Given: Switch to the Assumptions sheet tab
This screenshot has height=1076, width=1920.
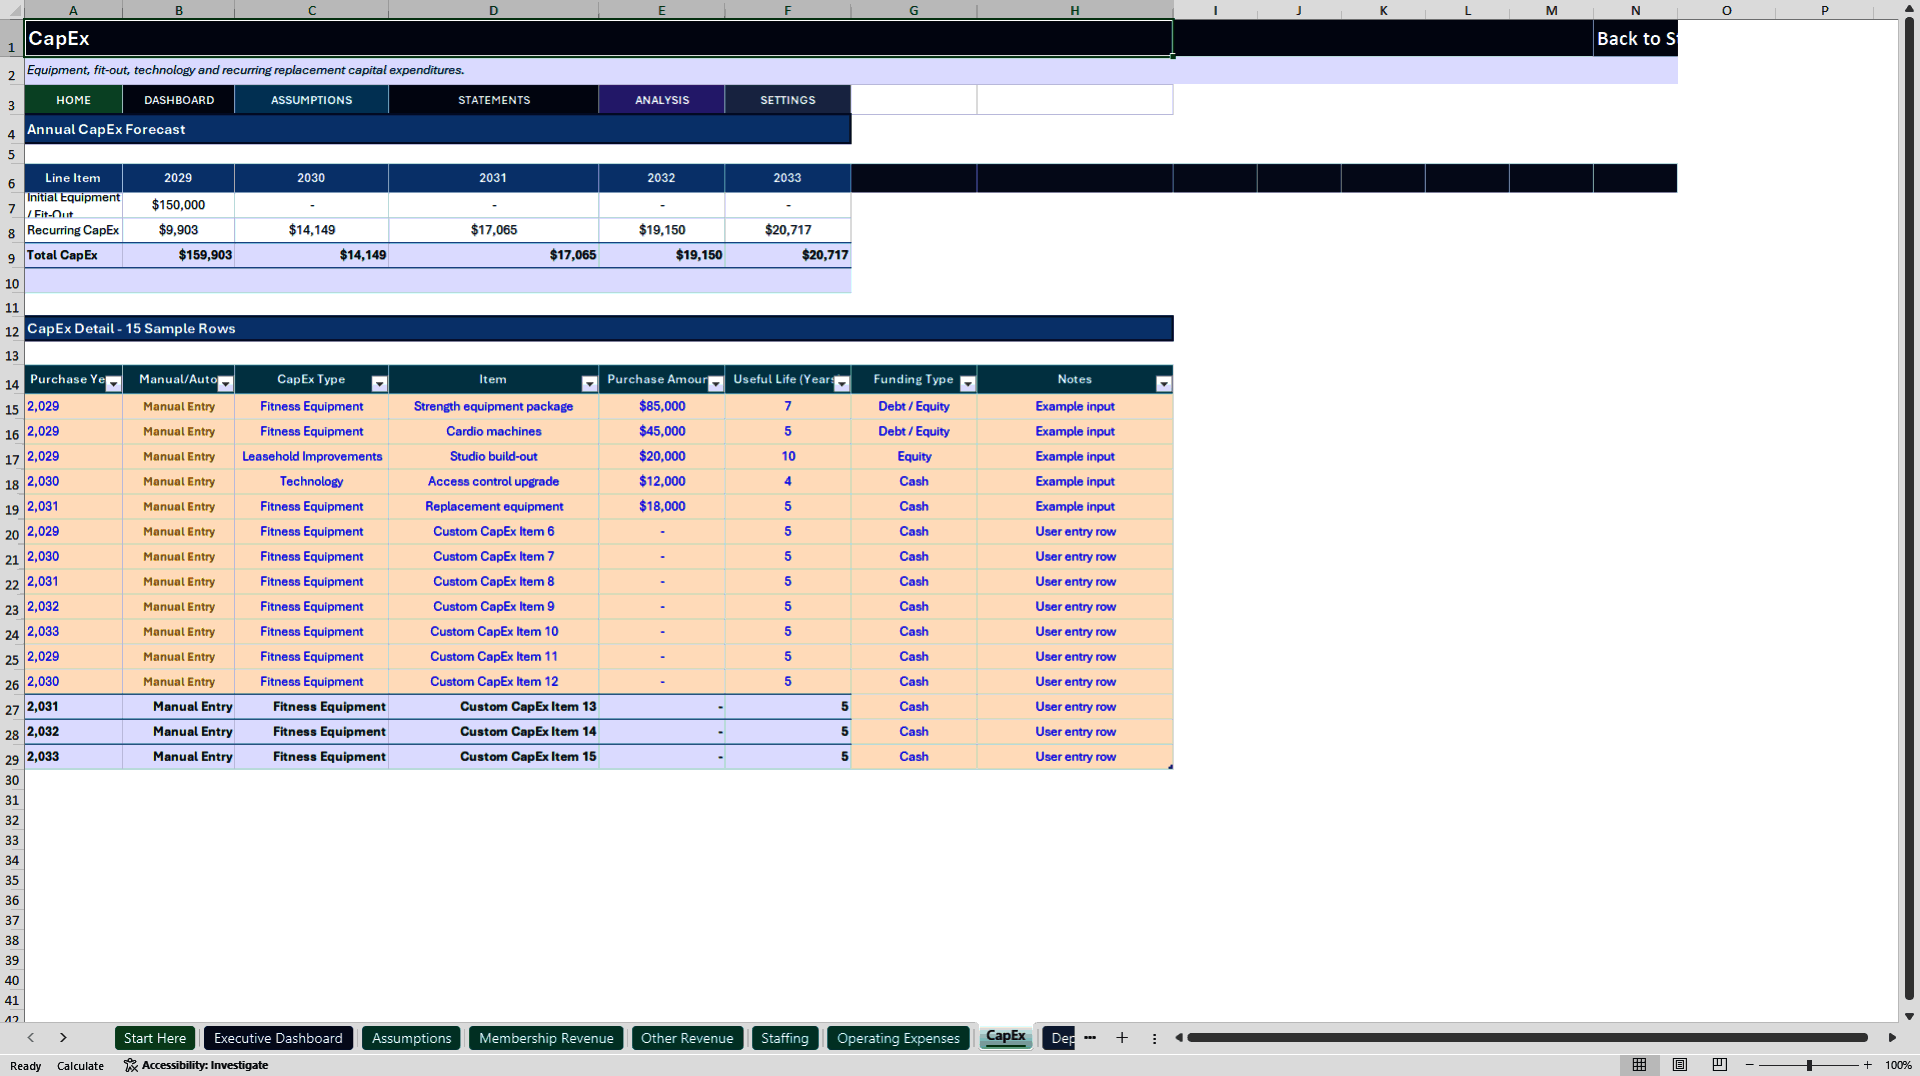Looking at the screenshot, I should 411,1038.
